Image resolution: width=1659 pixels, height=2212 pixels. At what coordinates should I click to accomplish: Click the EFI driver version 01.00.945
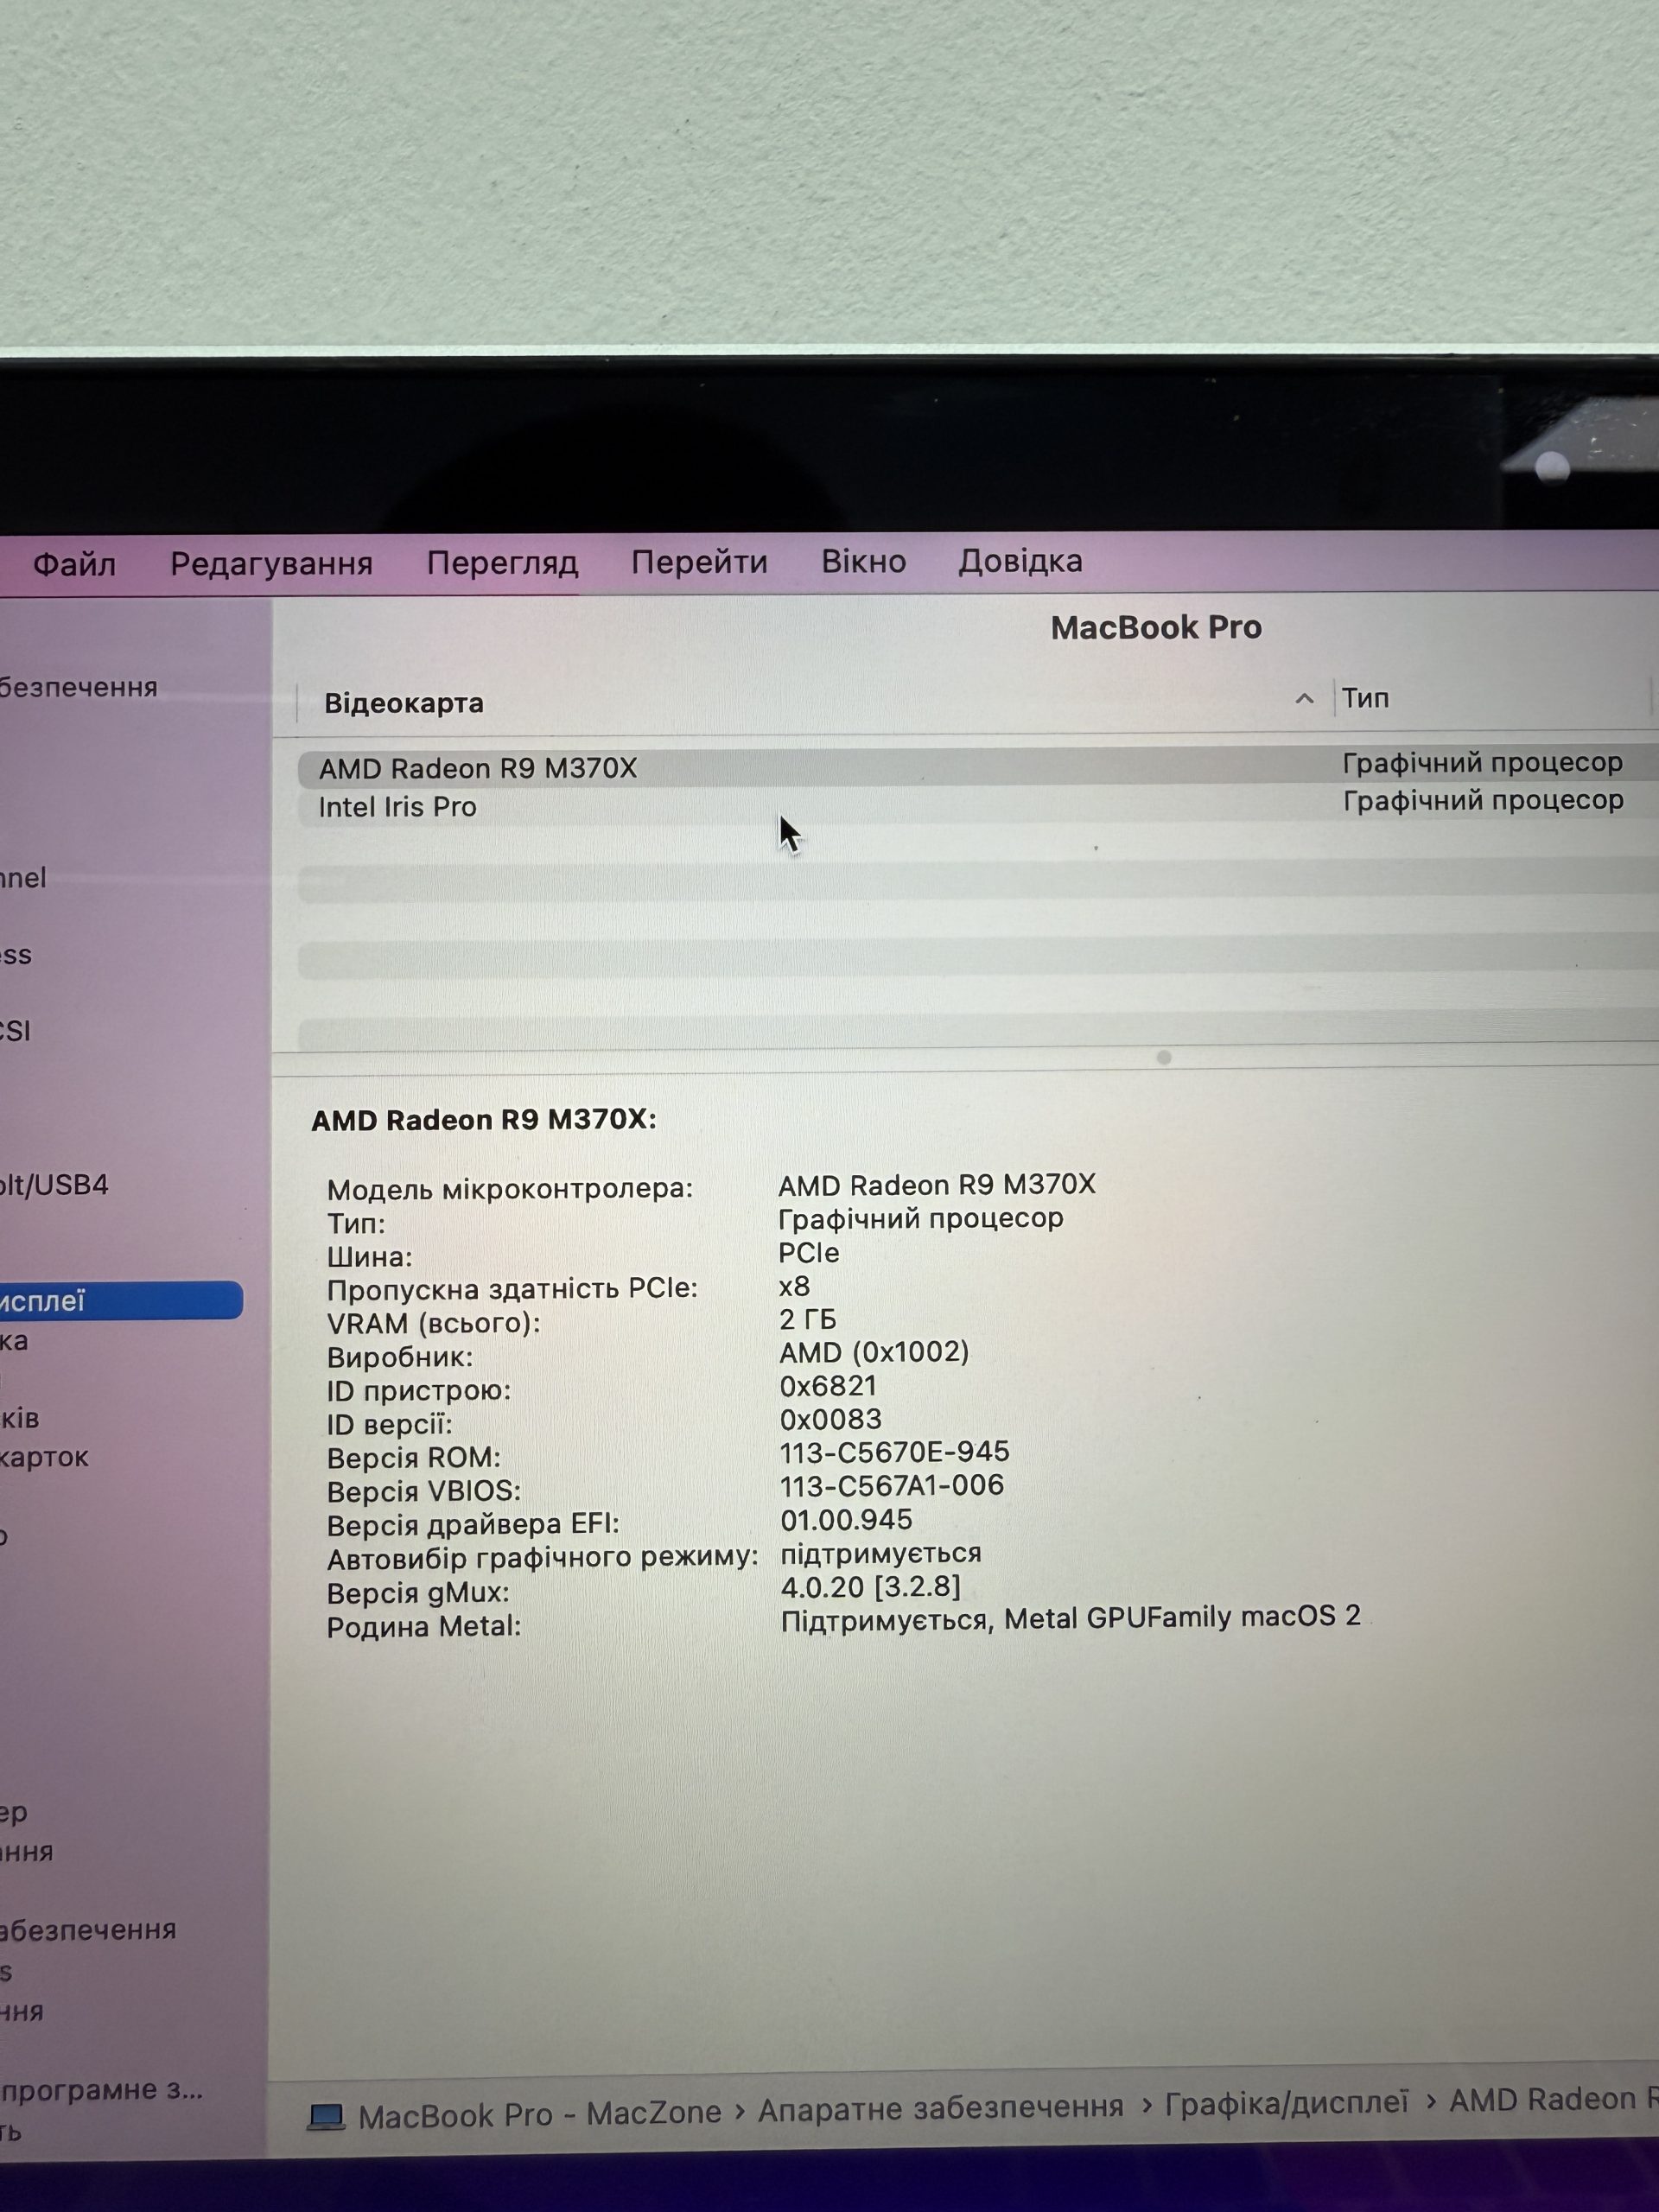[x=847, y=1520]
